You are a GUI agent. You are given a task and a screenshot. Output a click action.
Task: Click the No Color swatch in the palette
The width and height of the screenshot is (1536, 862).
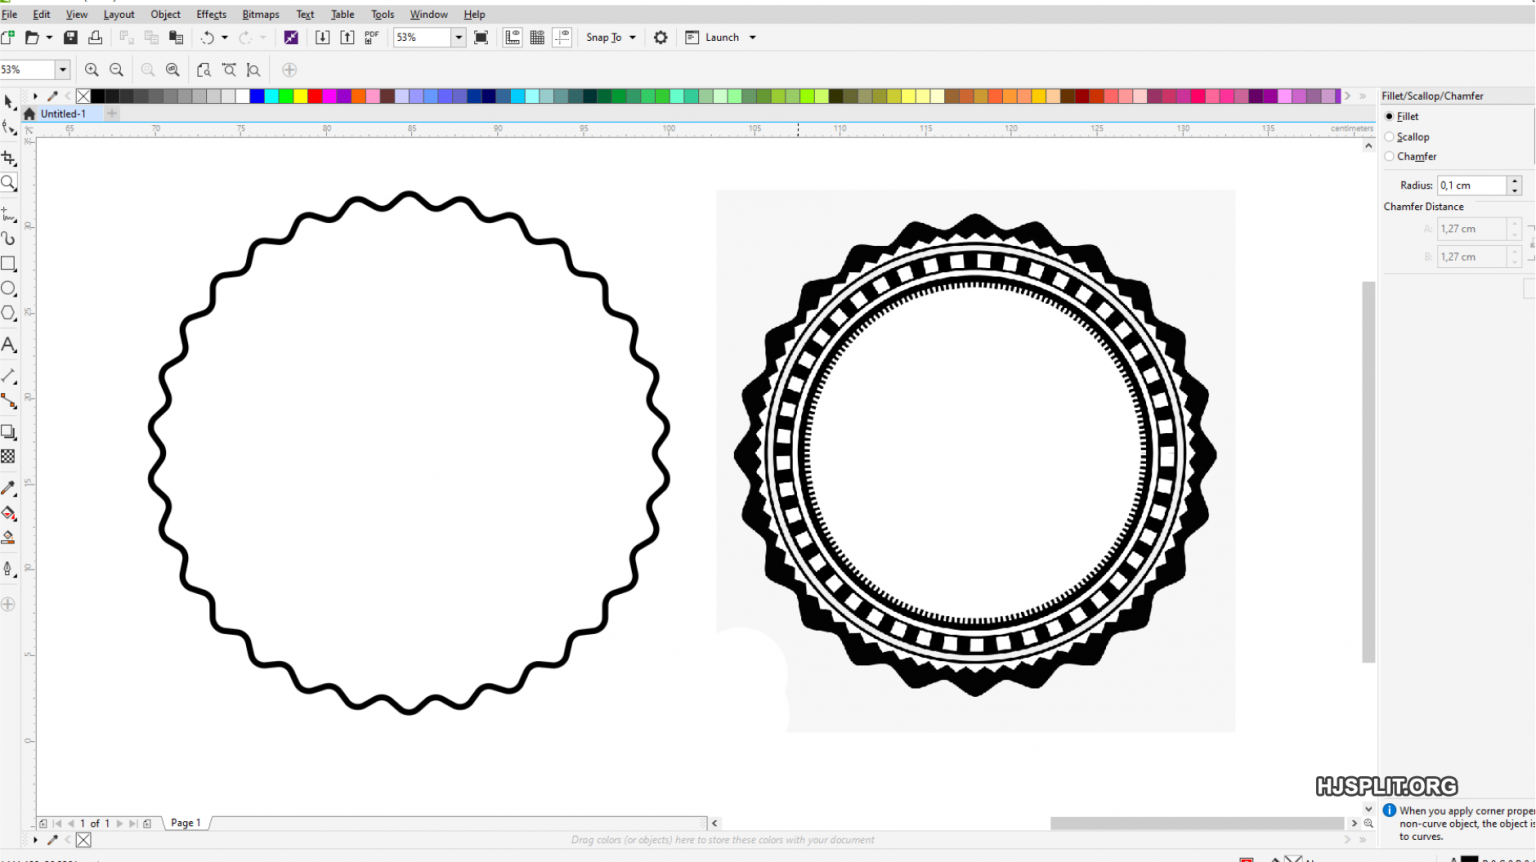[83, 97]
